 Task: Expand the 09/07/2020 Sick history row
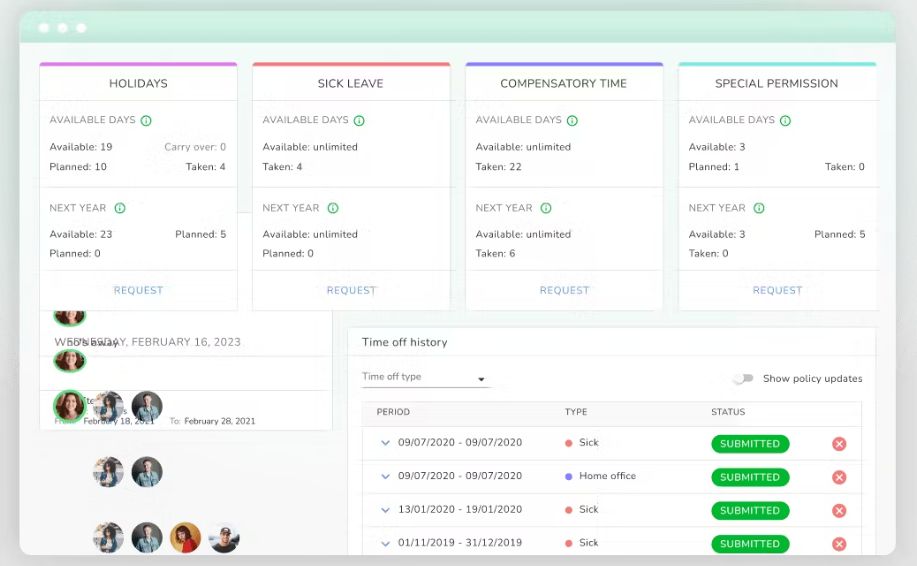[x=385, y=443]
